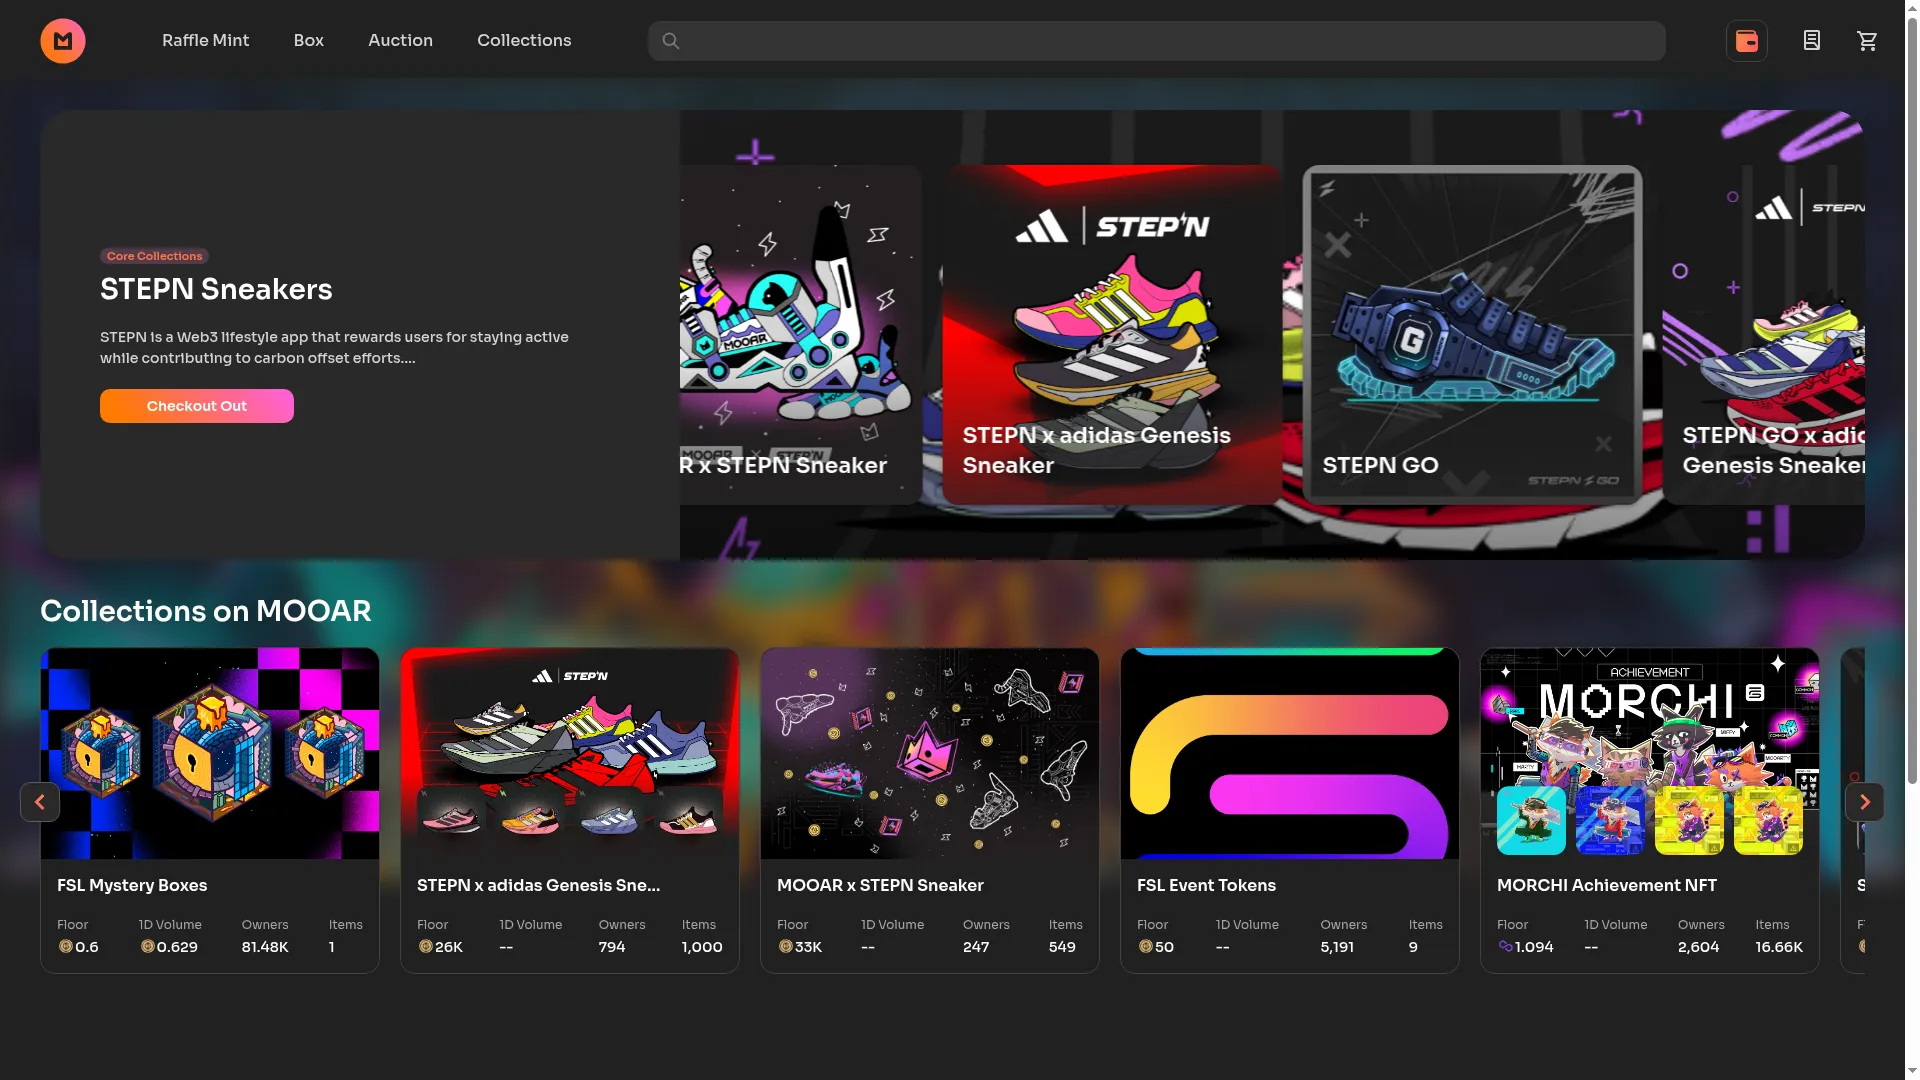Screen dimensions: 1920x1080
Task: Select the STEPN GO banner card
Action: (1472, 335)
